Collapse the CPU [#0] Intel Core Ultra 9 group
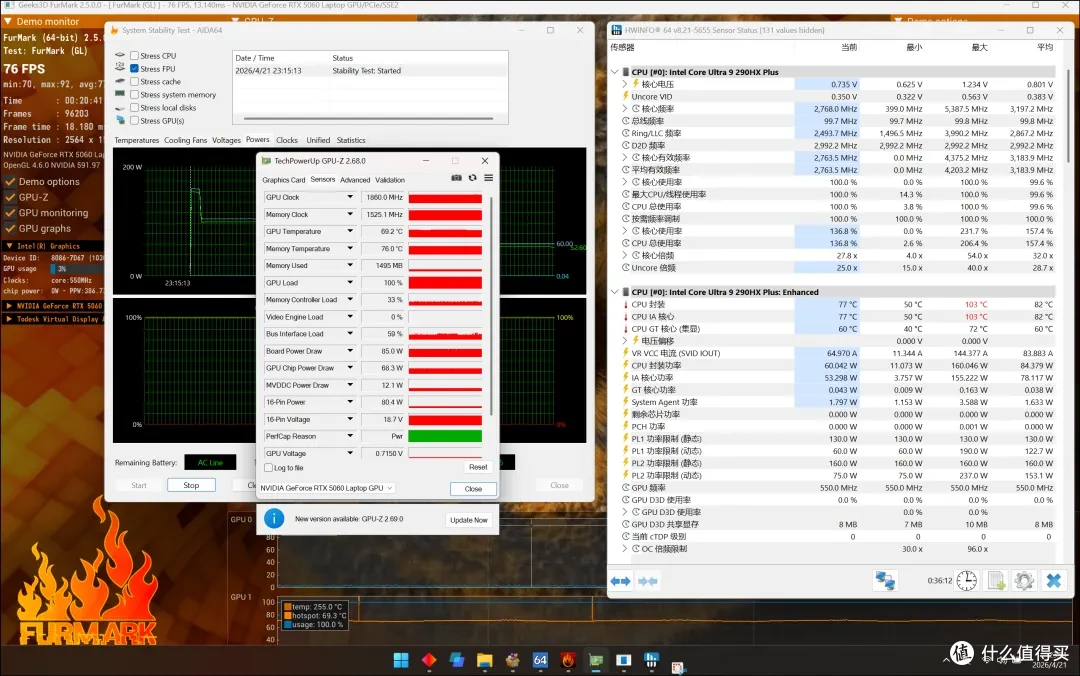The width and height of the screenshot is (1080, 676). [x=614, y=72]
